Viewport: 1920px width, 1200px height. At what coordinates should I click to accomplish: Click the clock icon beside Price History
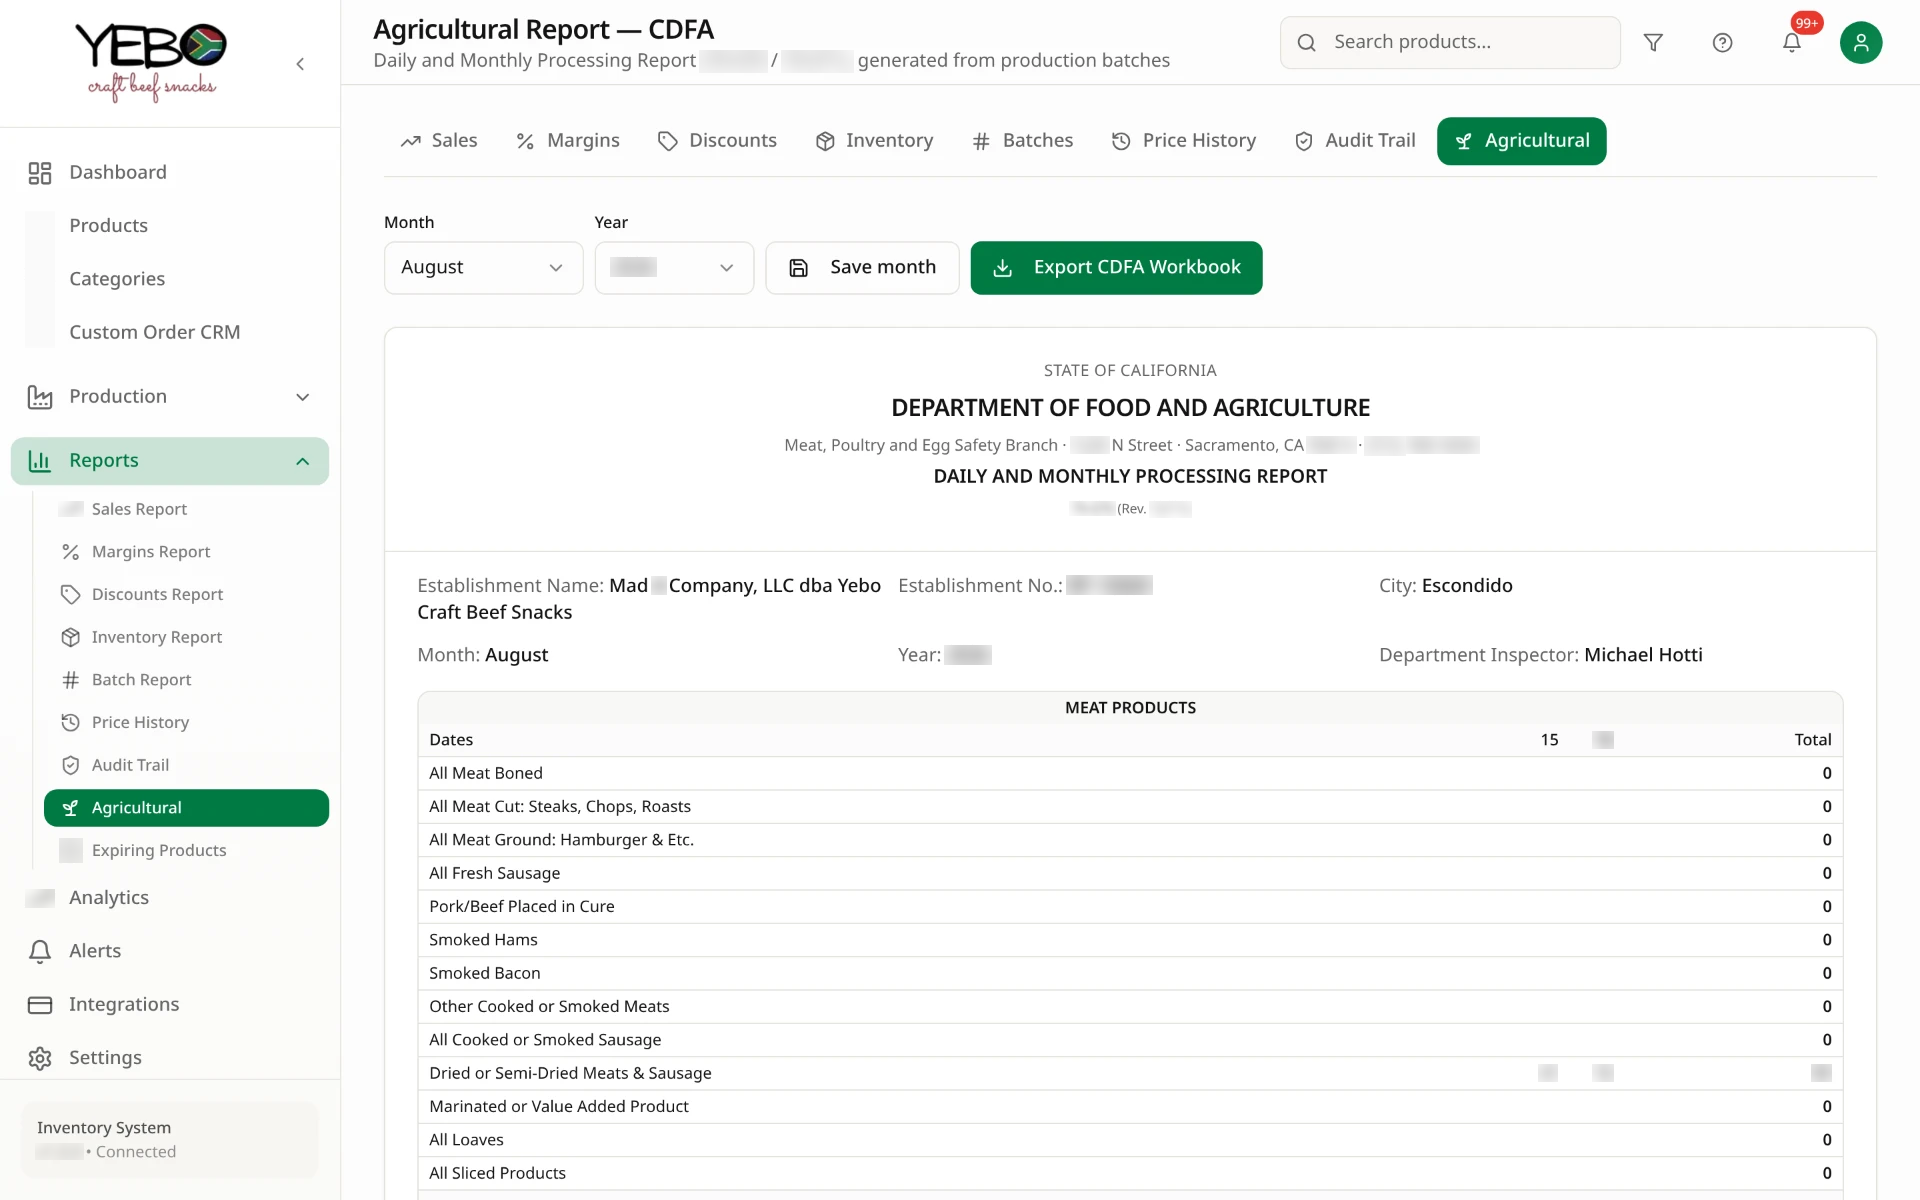(70, 722)
